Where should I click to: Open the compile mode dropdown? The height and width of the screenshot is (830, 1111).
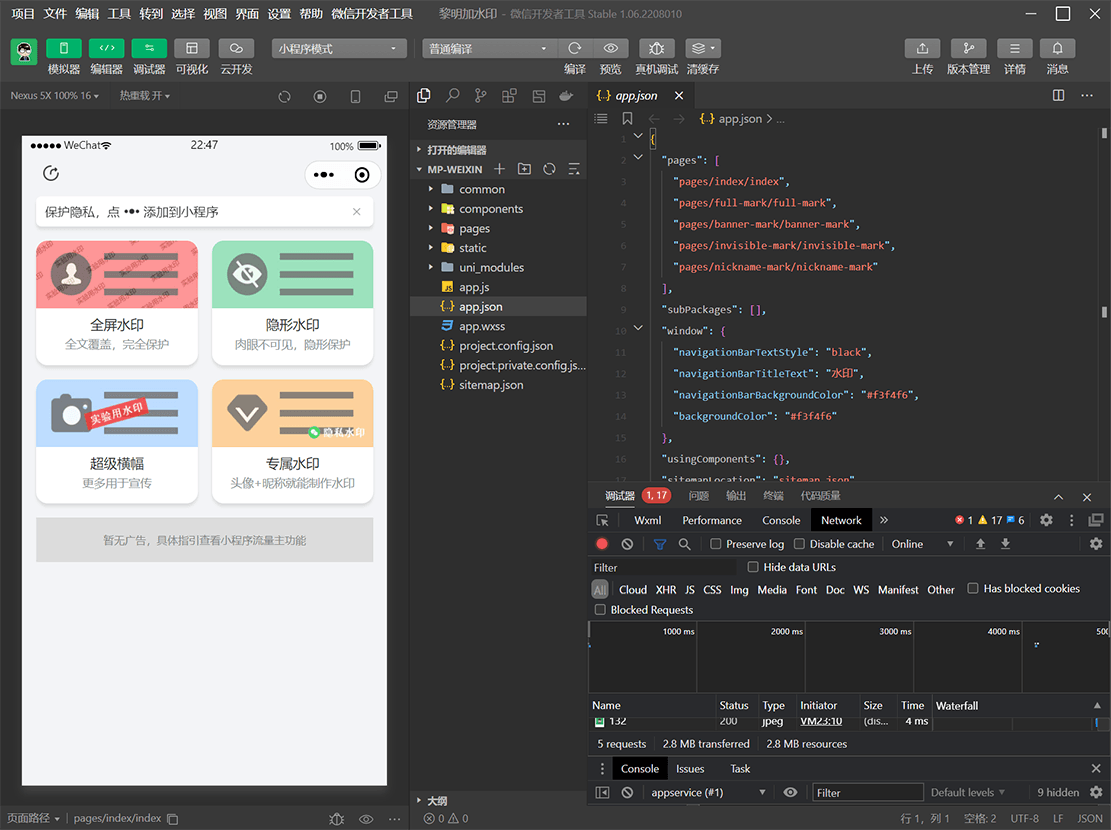click(x=489, y=48)
